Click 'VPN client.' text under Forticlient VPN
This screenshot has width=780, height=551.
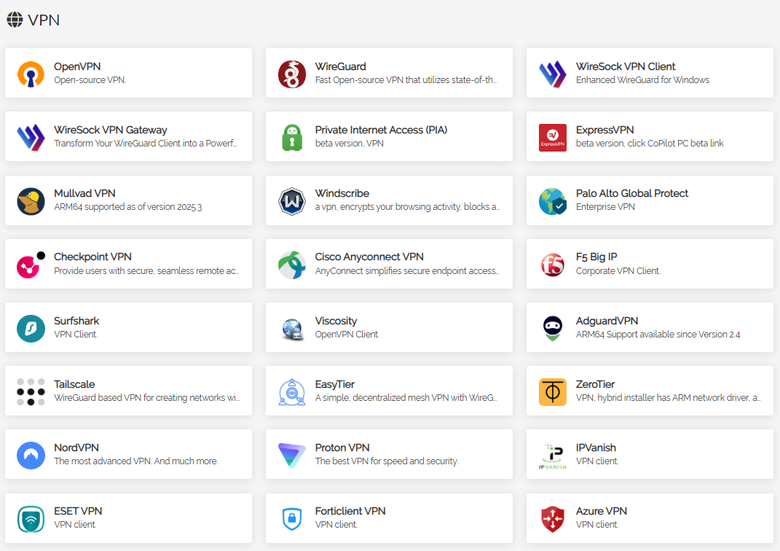pos(336,525)
